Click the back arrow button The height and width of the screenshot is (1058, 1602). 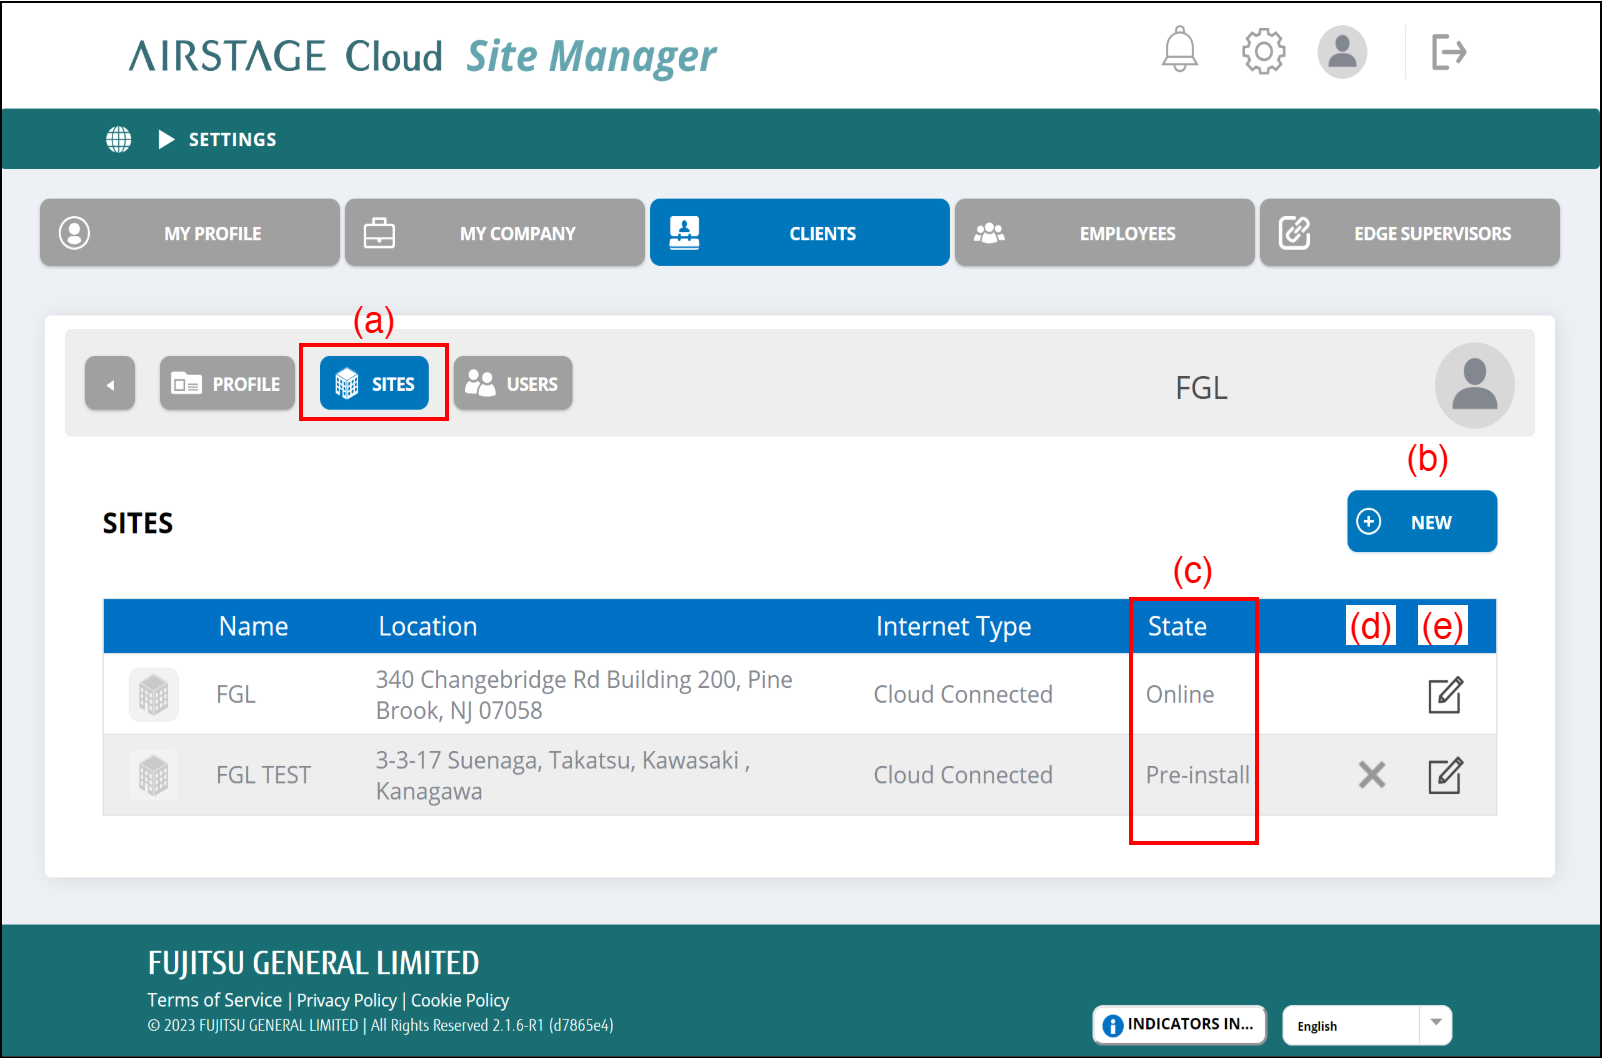pyautogui.click(x=110, y=384)
